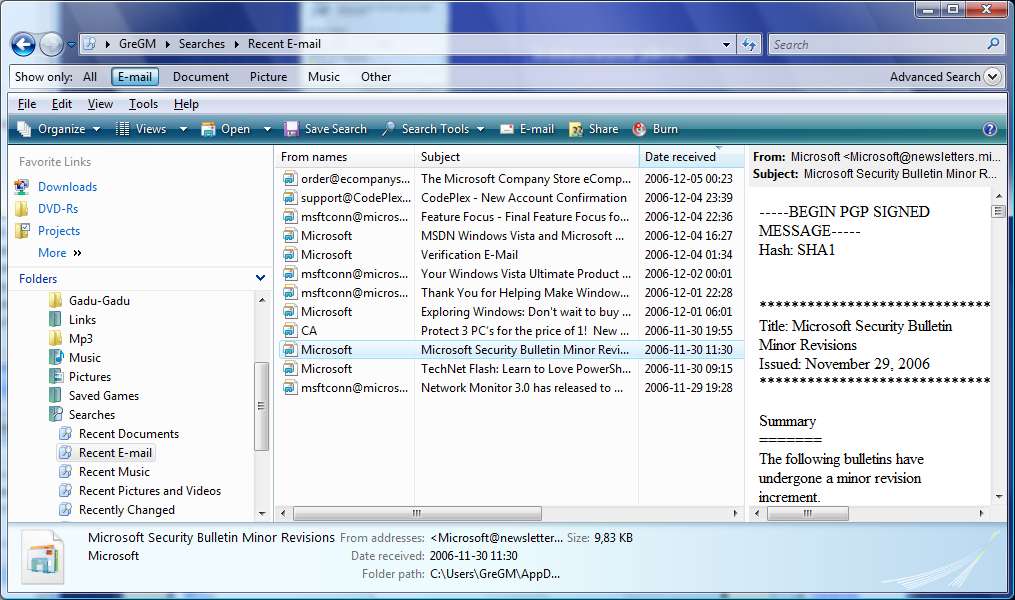The image size is (1015, 600).
Task: Click the Searches folder icon in the tree
Action: pos(56,414)
